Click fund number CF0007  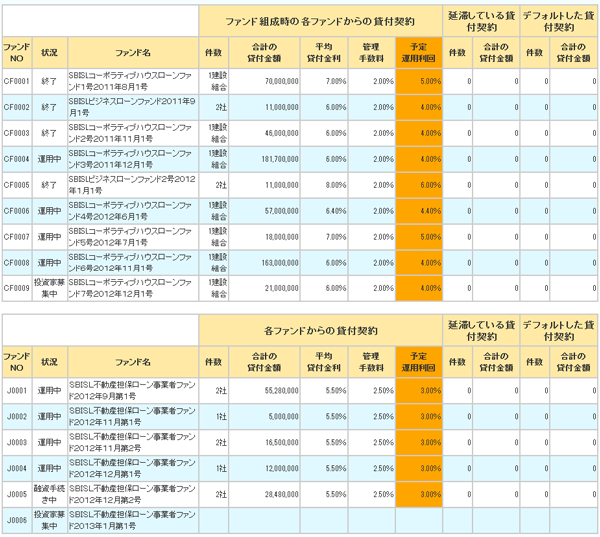point(16,237)
